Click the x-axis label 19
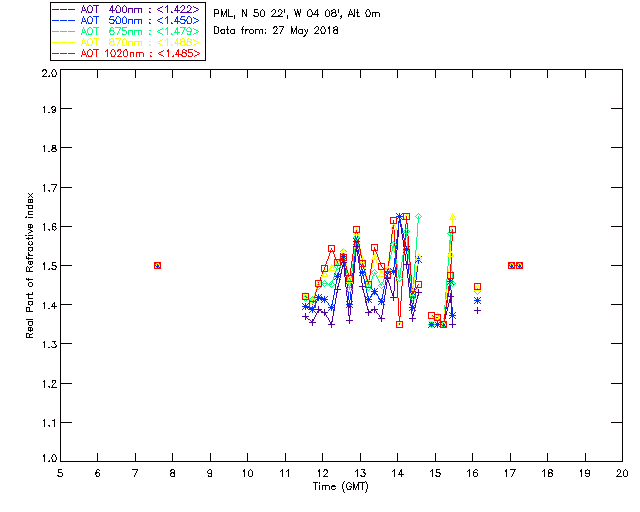 [585, 473]
